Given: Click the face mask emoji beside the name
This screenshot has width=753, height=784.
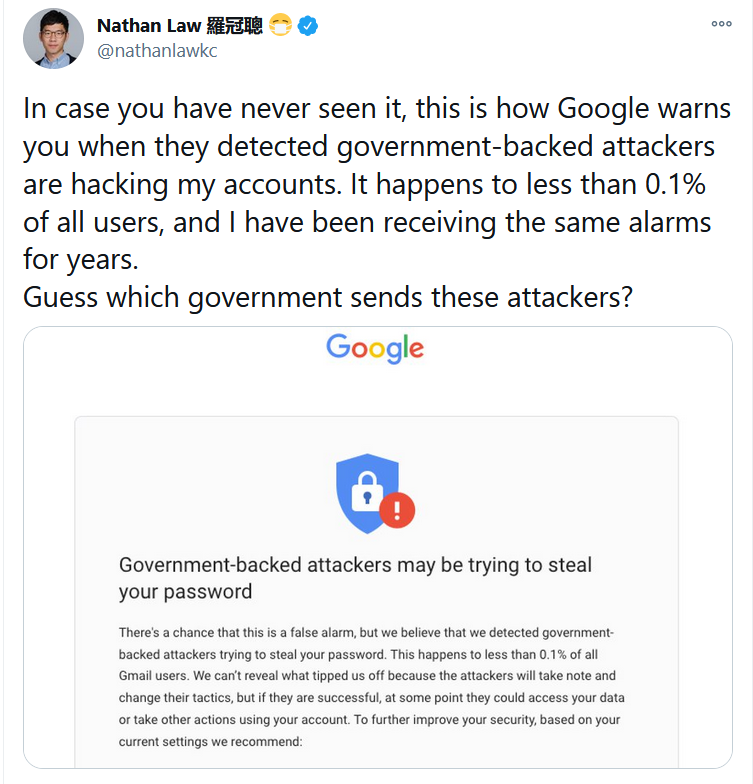Looking at the screenshot, I should pos(281,27).
